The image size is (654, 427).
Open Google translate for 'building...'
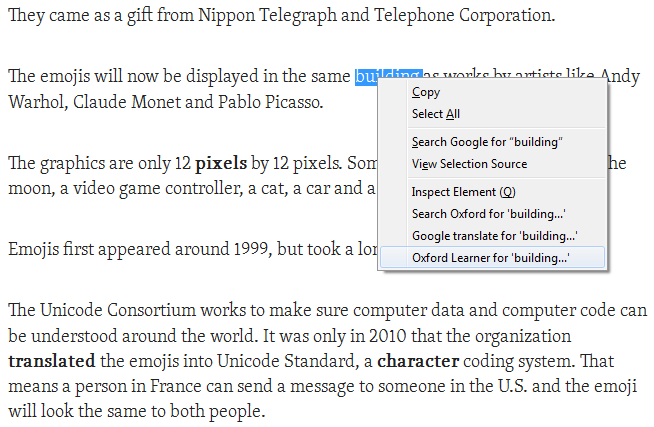[492, 236]
